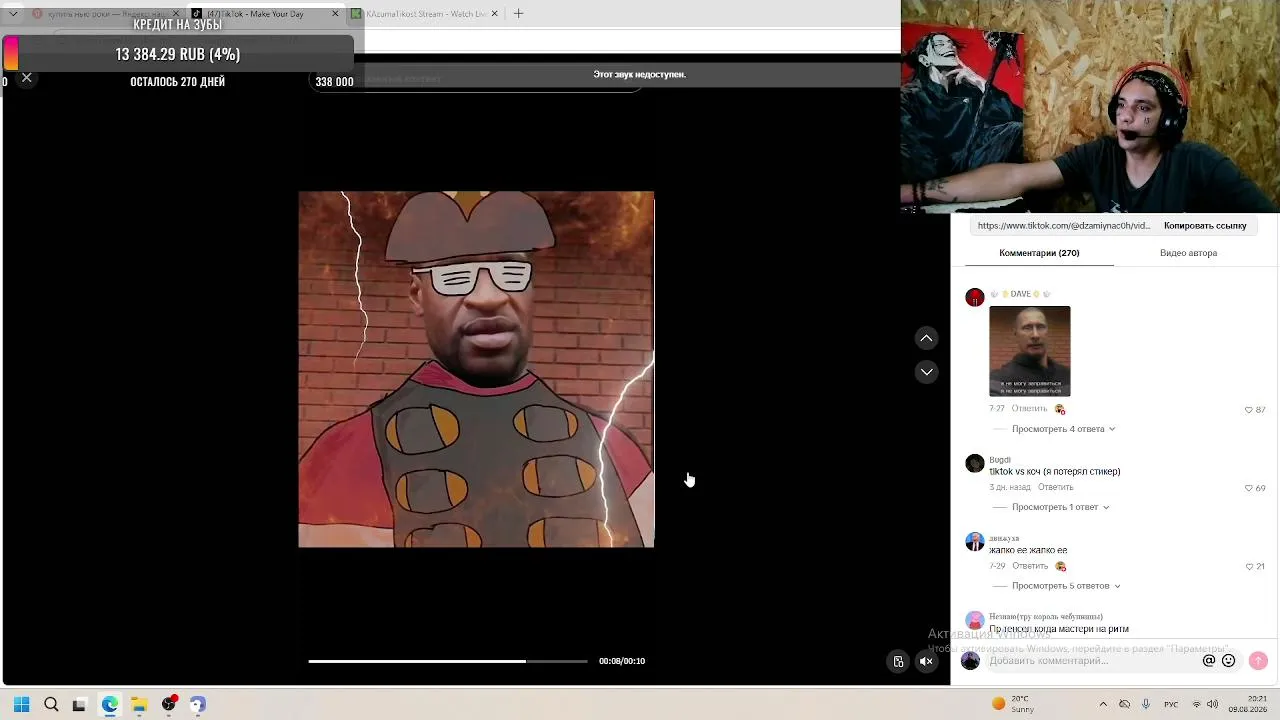Send the comment with the pink arrow
This screenshot has height=720, width=1280.
click(1258, 661)
